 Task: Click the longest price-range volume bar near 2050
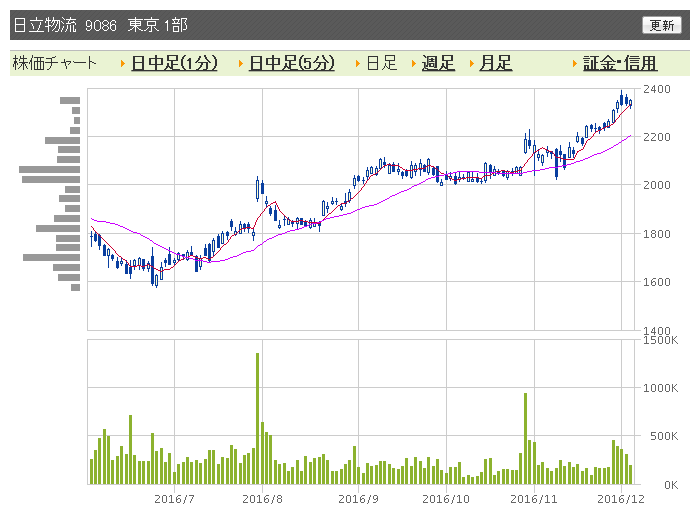click(49, 169)
